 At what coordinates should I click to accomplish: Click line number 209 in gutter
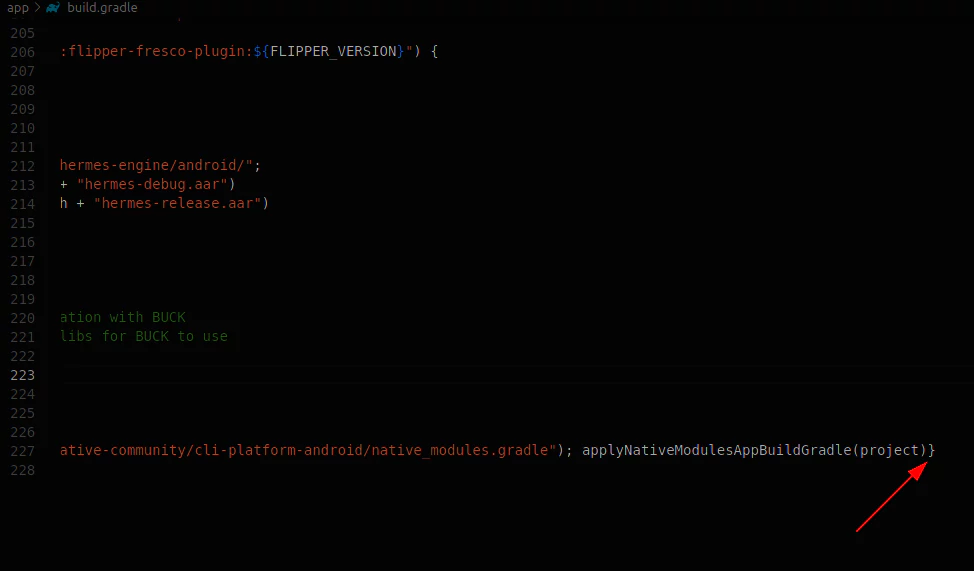[x=23, y=109]
